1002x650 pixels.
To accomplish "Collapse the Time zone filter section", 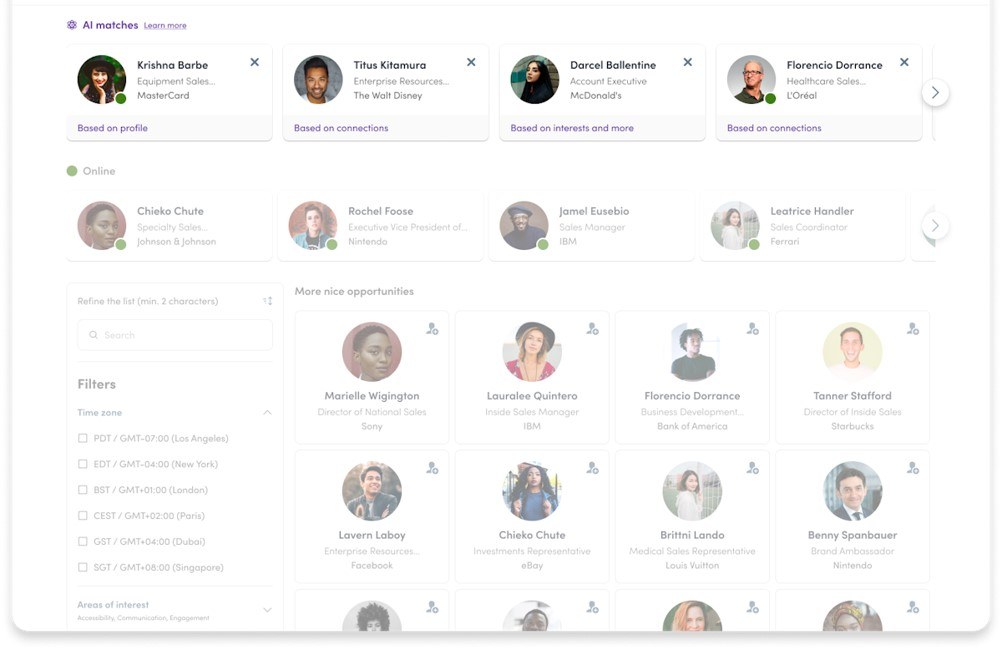I will pos(267,412).
